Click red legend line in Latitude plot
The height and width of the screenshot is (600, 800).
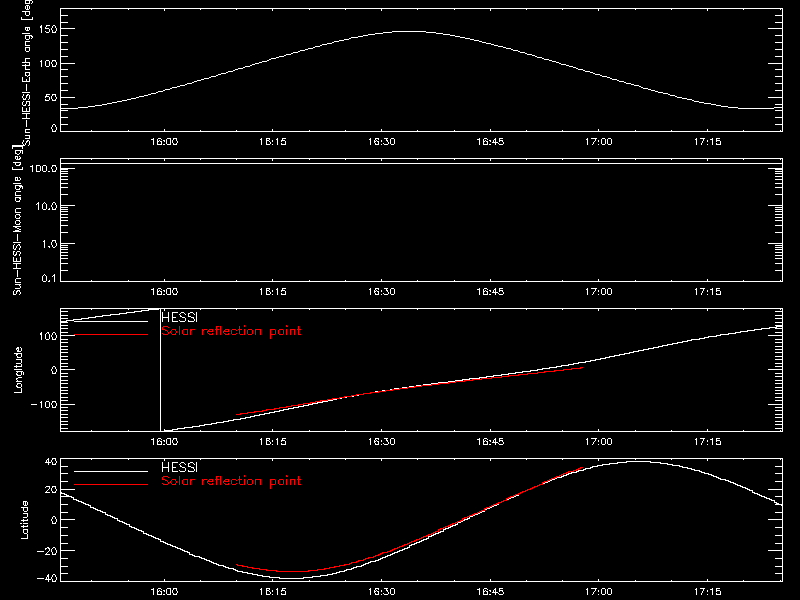[x=111, y=485]
